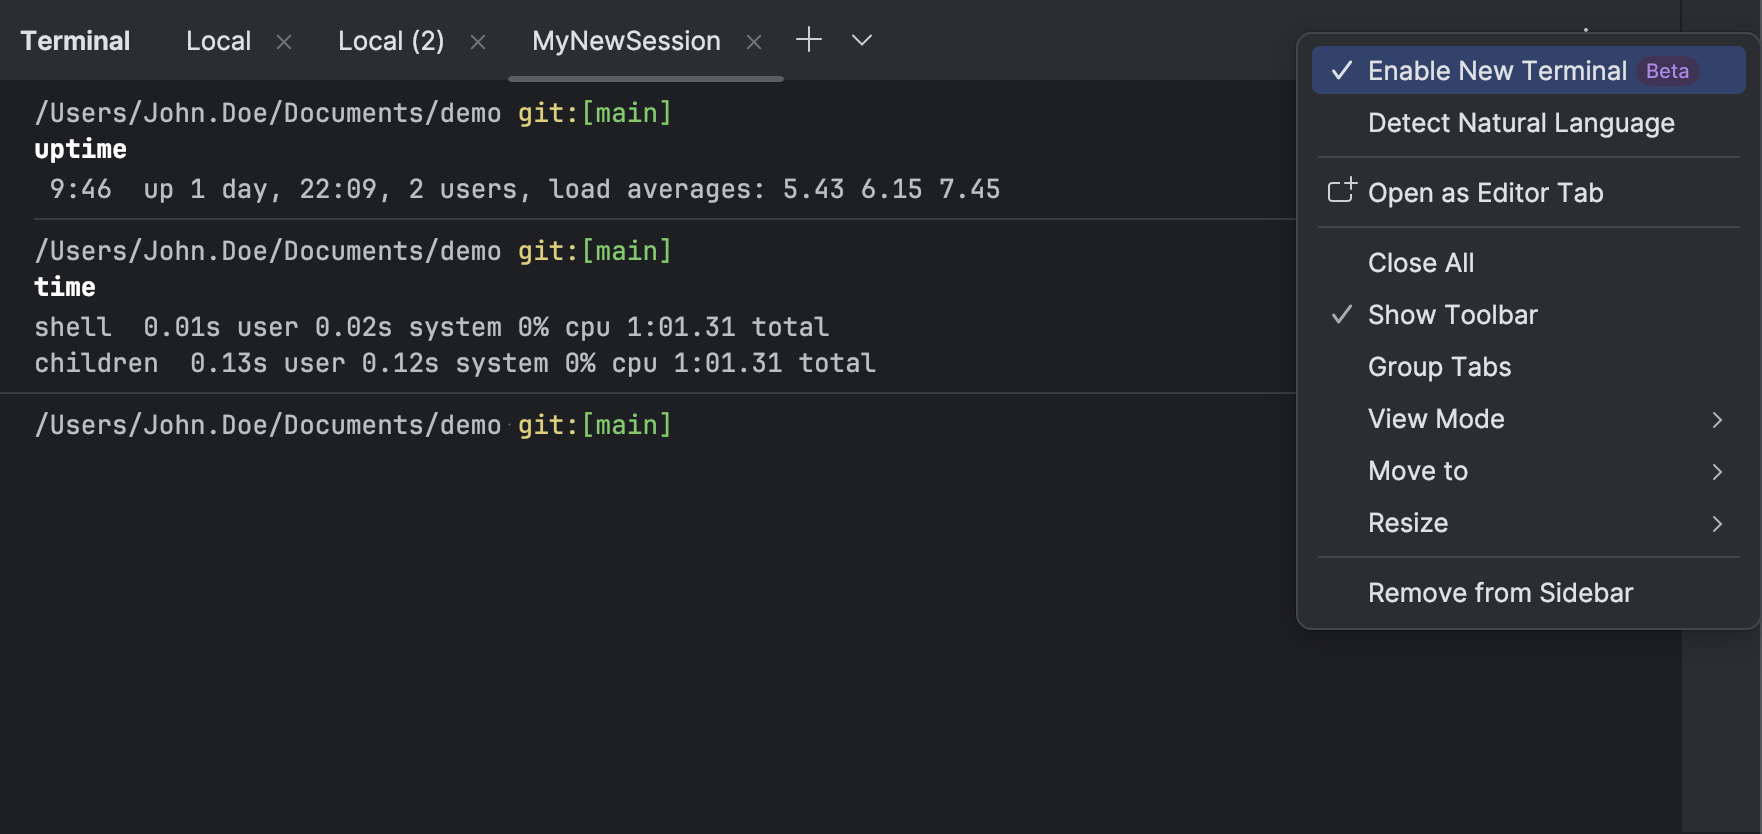Switch to the Local (2) tab
The width and height of the screenshot is (1762, 834).
[391, 41]
